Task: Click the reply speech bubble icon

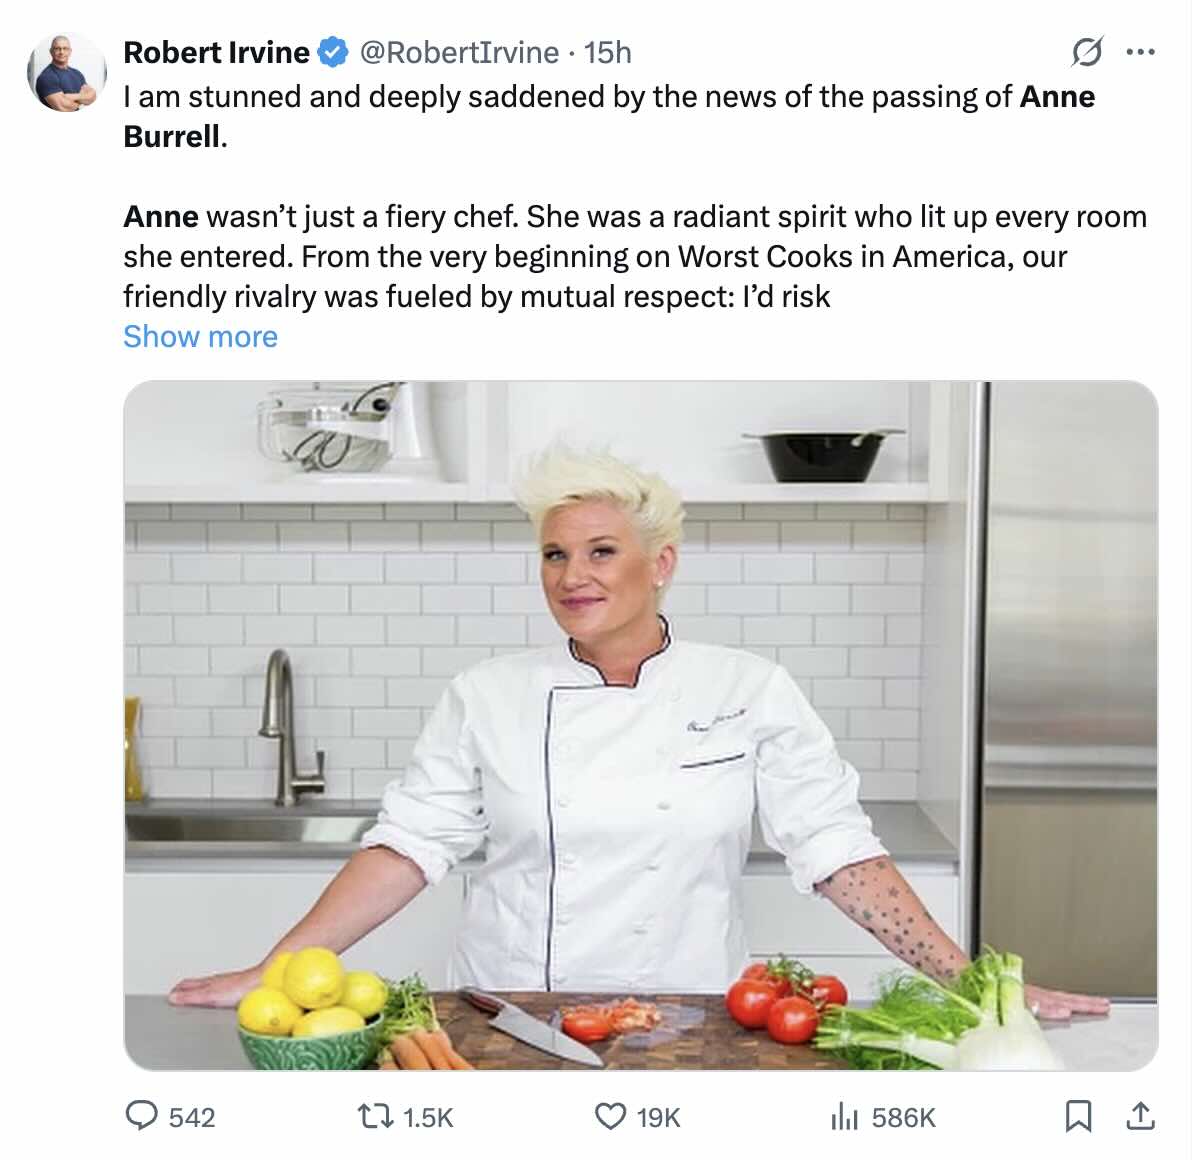Action: point(141,1116)
